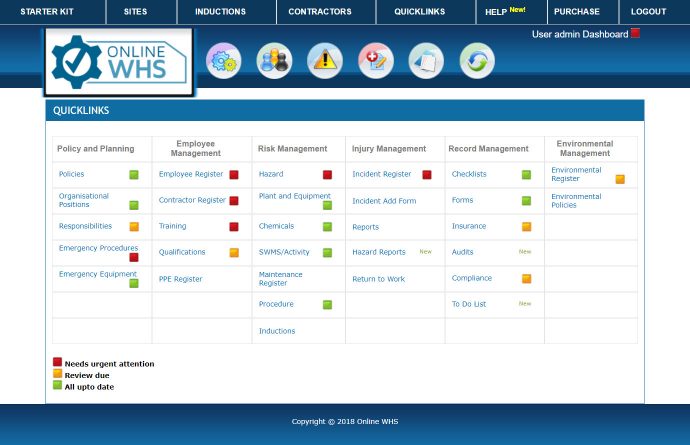Image resolution: width=690 pixels, height=445 pixels.
Task: Click red status square next to Contractor Register
Action: click(234, 201)
